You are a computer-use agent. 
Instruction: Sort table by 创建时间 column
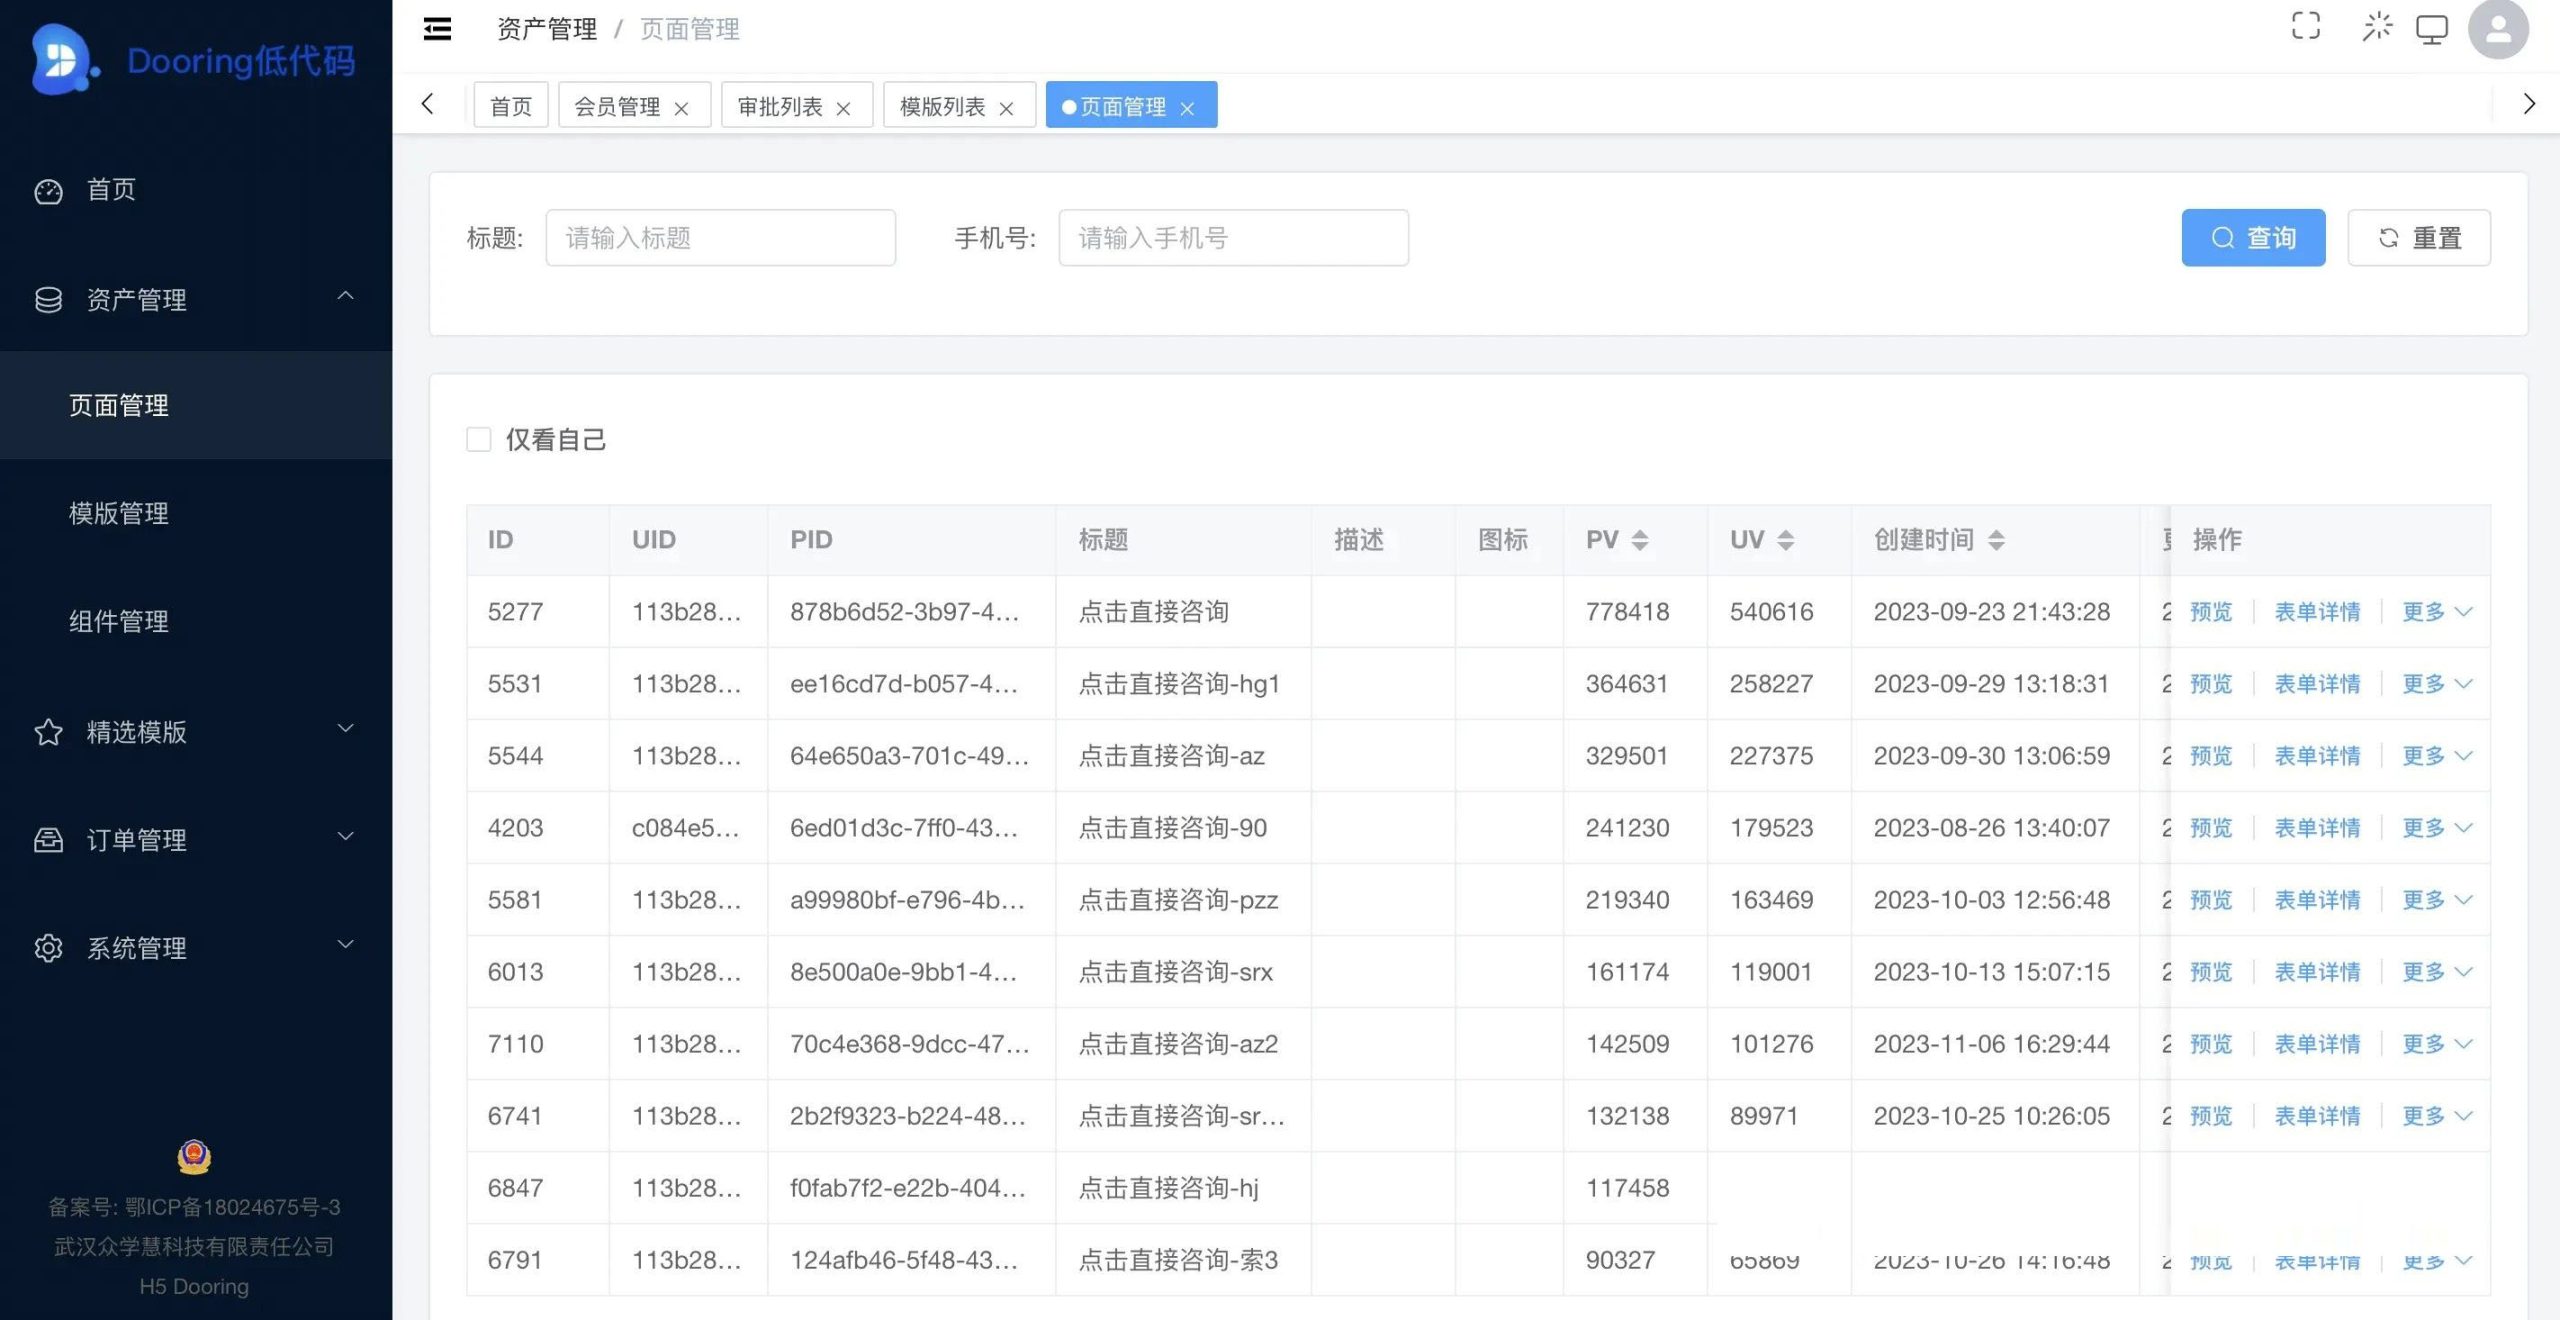coord(1995,540)
